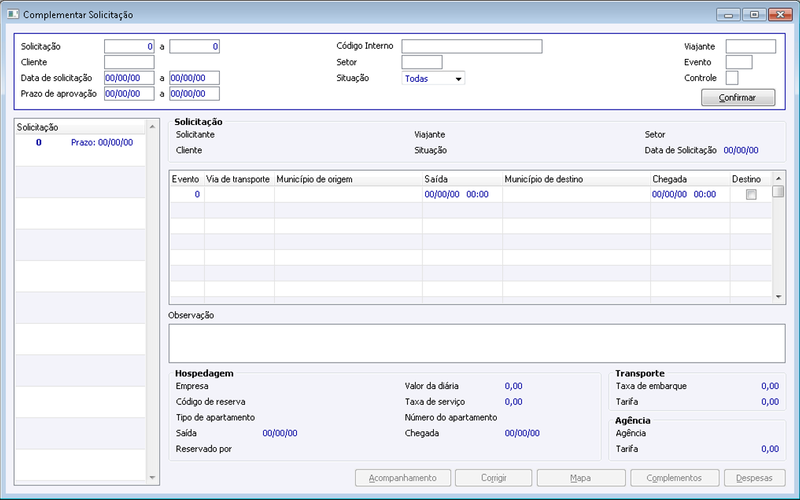
Task: Click the up arrow of the events table scrollbar
Action: tap(778, 179)
